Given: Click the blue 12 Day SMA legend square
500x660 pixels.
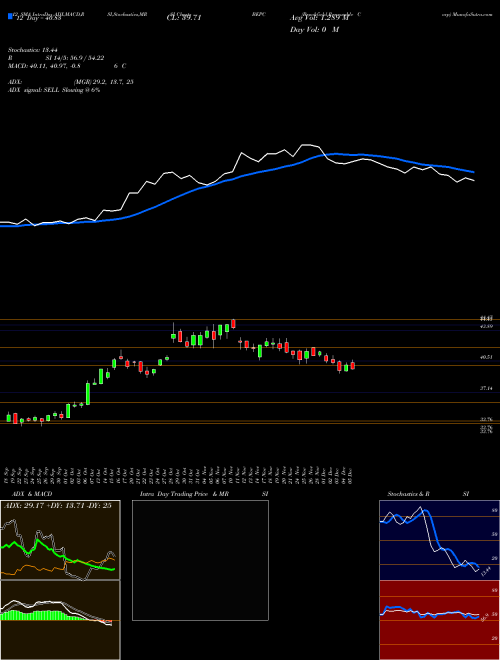Looking at the screenshot, I should (x=11, y=17).
